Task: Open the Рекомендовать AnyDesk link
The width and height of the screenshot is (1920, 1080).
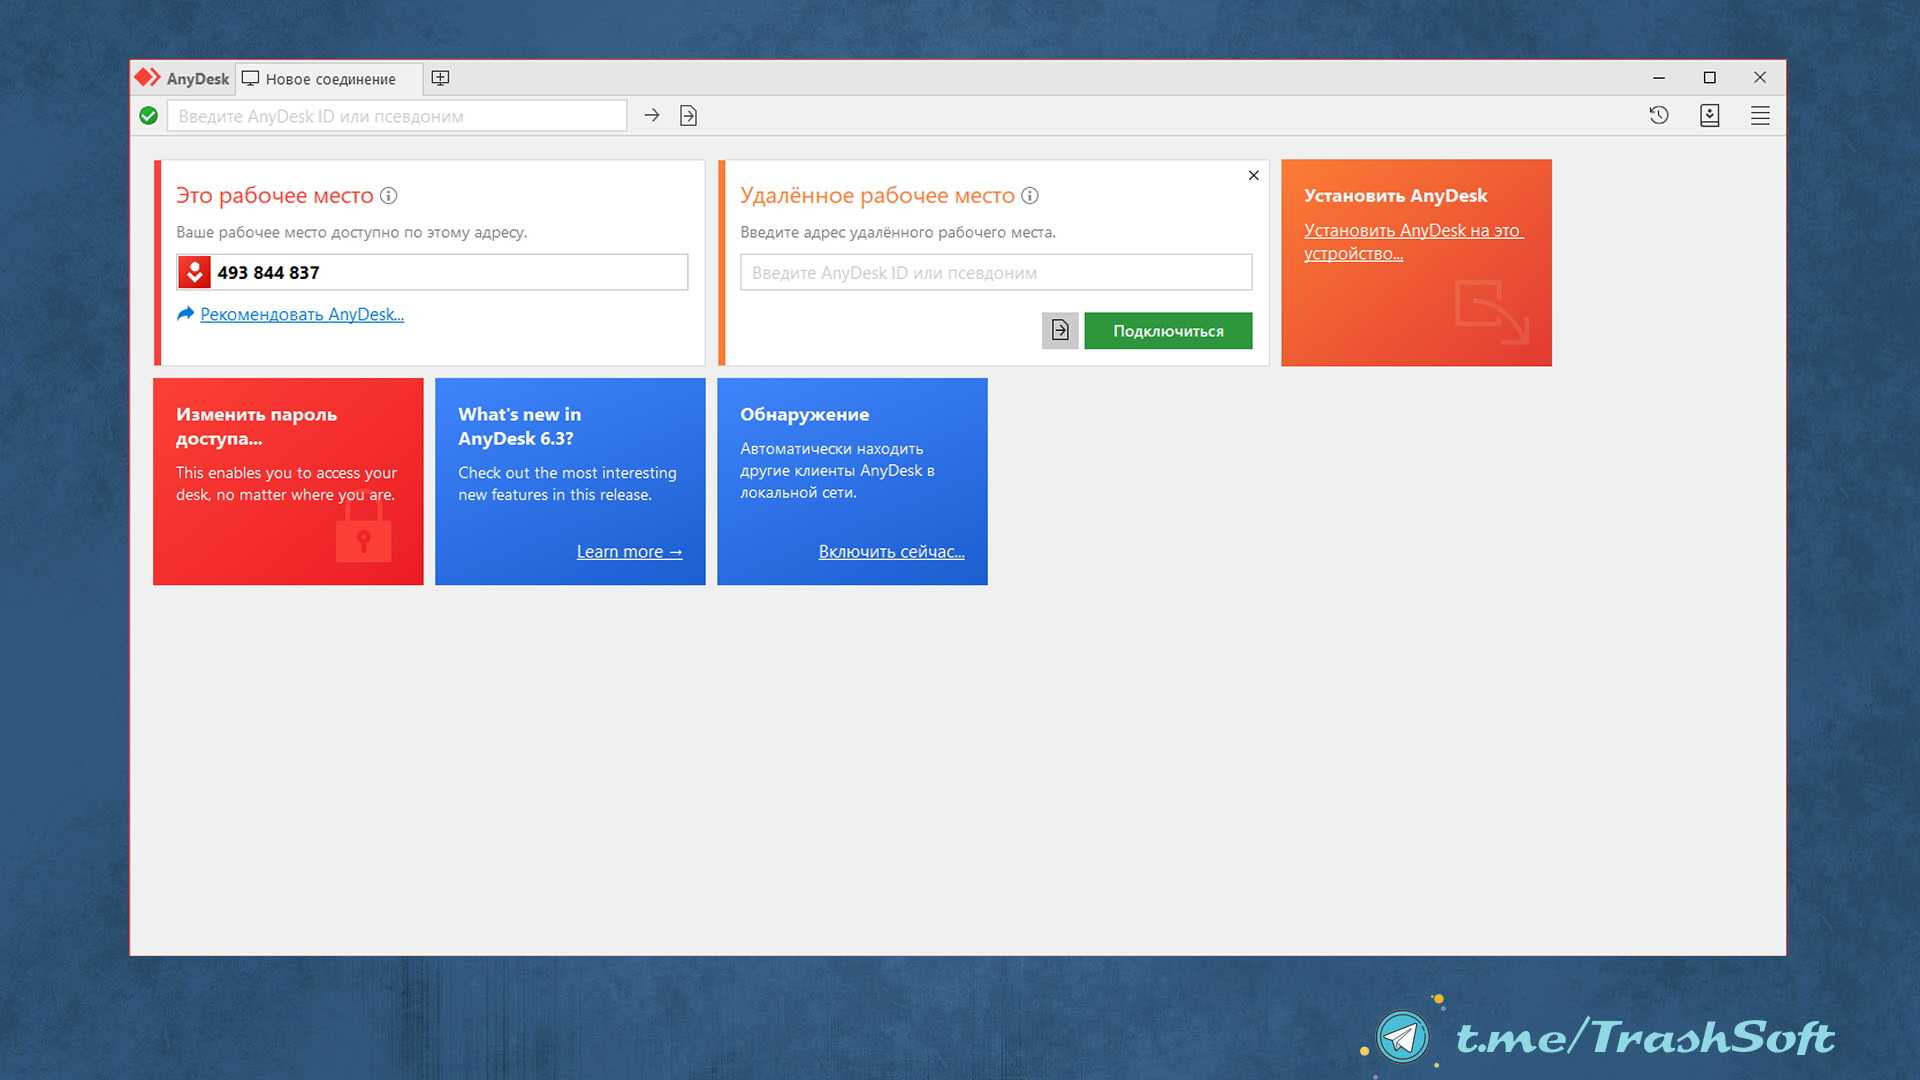Action: (x=302, y=314)
